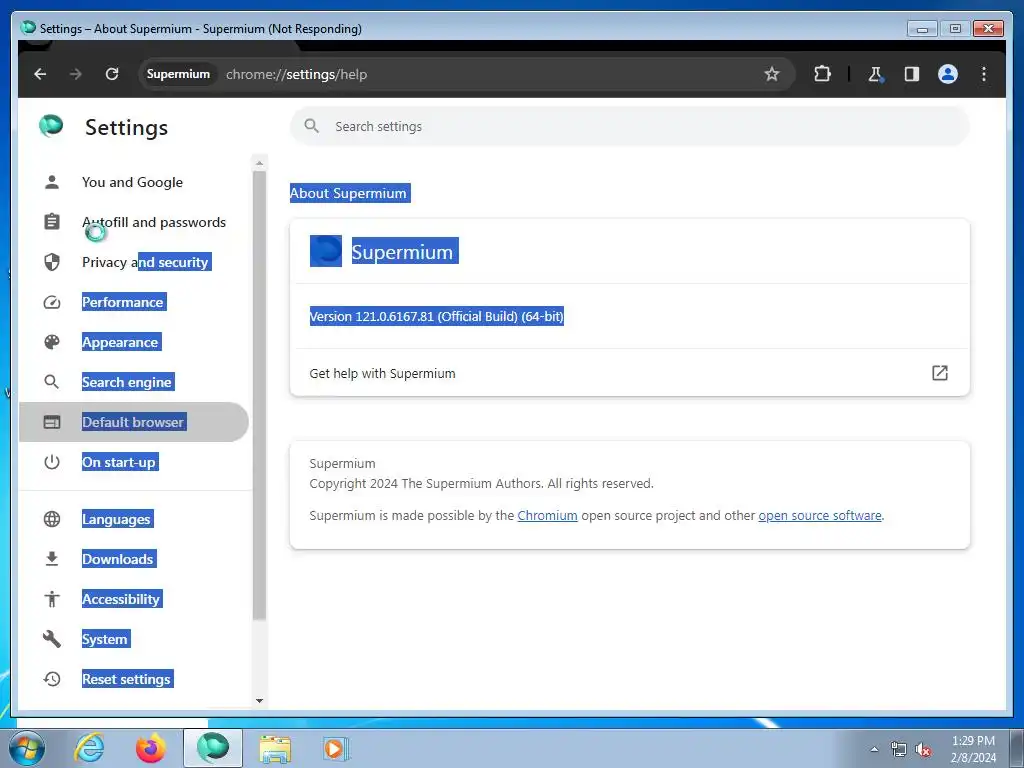Click the sidebar scroll down arrow

click(259, 701)
